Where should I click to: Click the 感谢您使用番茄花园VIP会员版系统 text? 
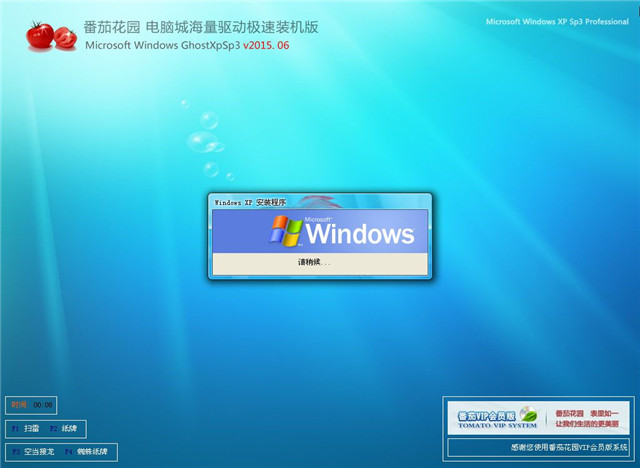tap(569, 448)
